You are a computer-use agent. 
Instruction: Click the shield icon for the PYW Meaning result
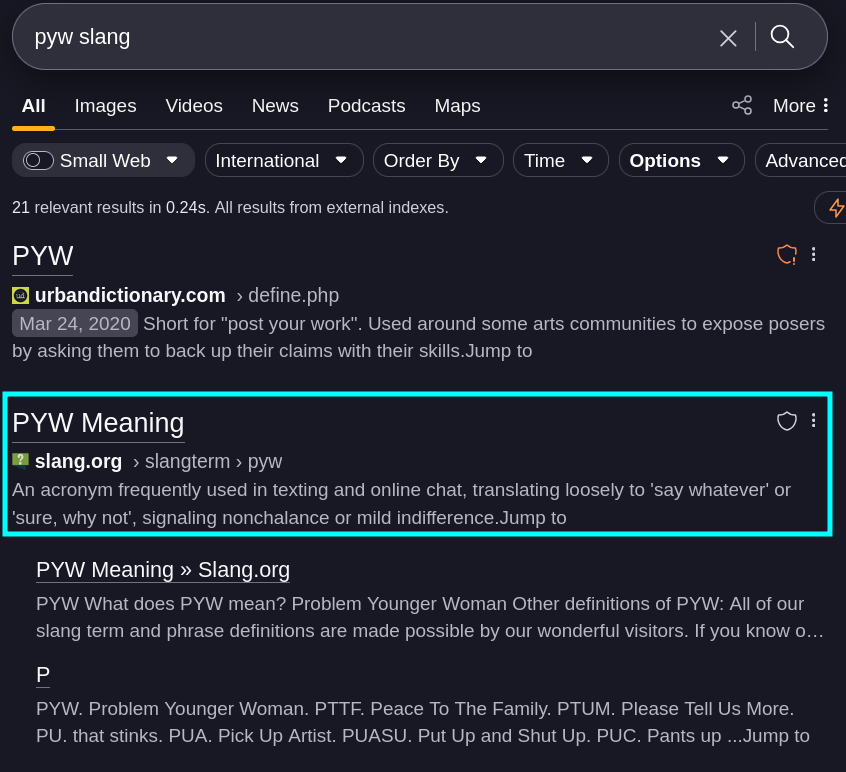(787, 421)
